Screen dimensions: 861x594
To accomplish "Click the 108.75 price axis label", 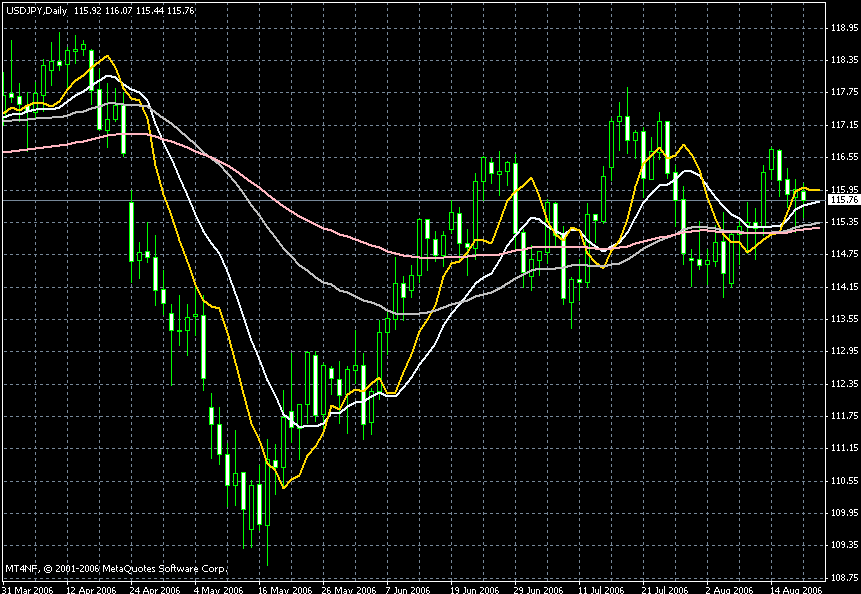I will (x=845, y=578).
